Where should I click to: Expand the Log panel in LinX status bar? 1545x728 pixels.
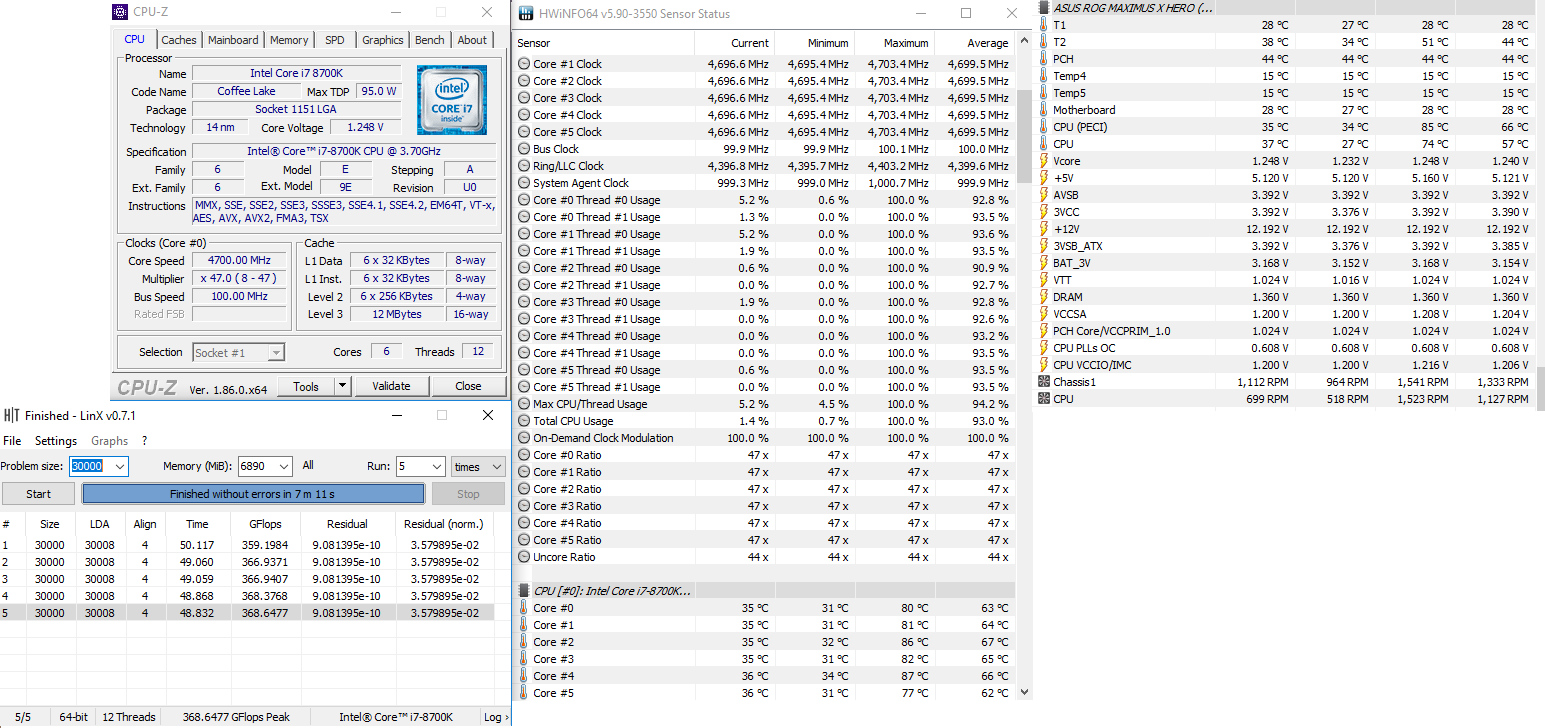pos(496,717)
